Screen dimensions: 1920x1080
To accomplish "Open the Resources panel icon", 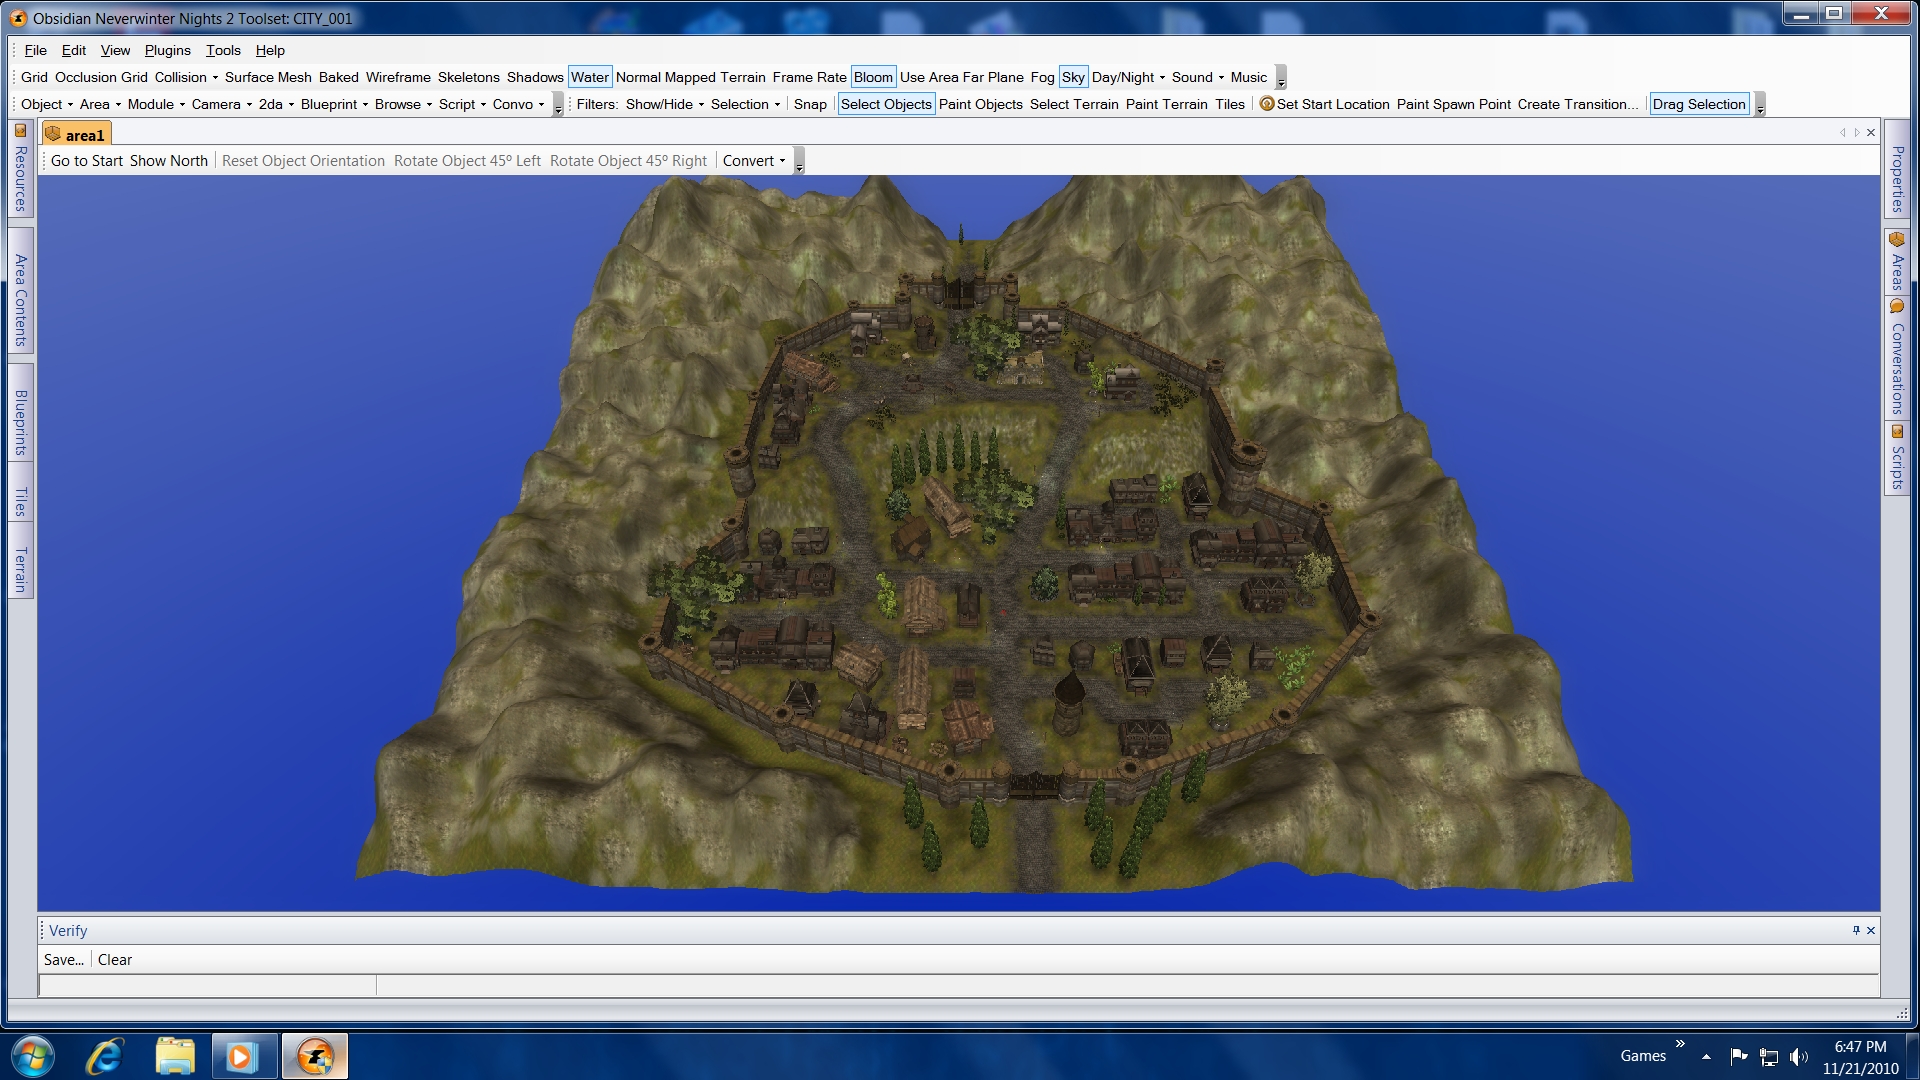I will [x=20, y=131].
